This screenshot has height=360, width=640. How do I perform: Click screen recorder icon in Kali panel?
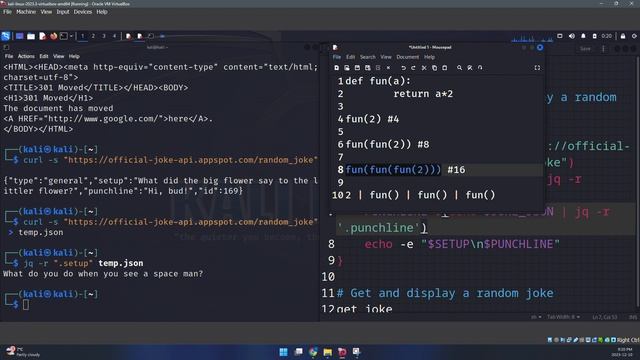(560, 36)
